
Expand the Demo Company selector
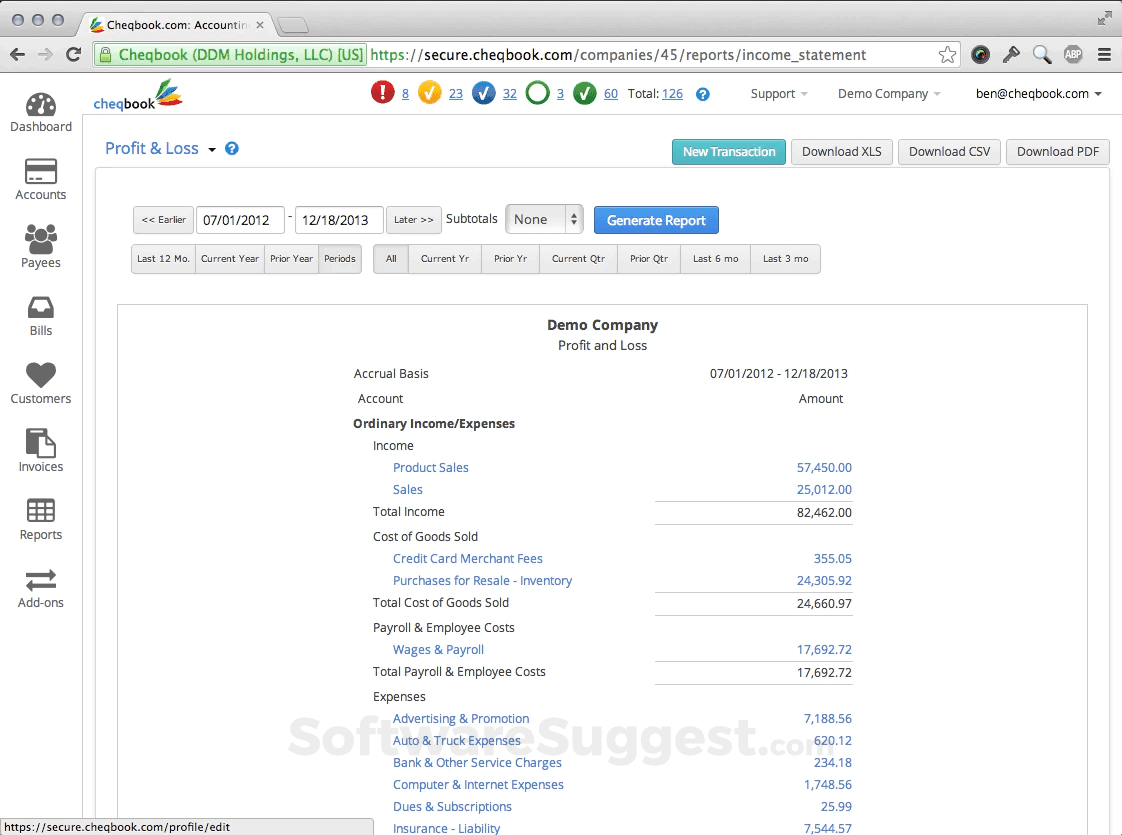(888, 93)
